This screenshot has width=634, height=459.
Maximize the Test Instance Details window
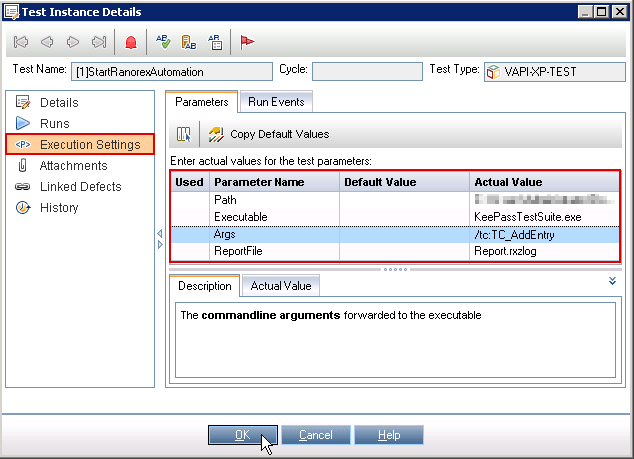point(602,12)
